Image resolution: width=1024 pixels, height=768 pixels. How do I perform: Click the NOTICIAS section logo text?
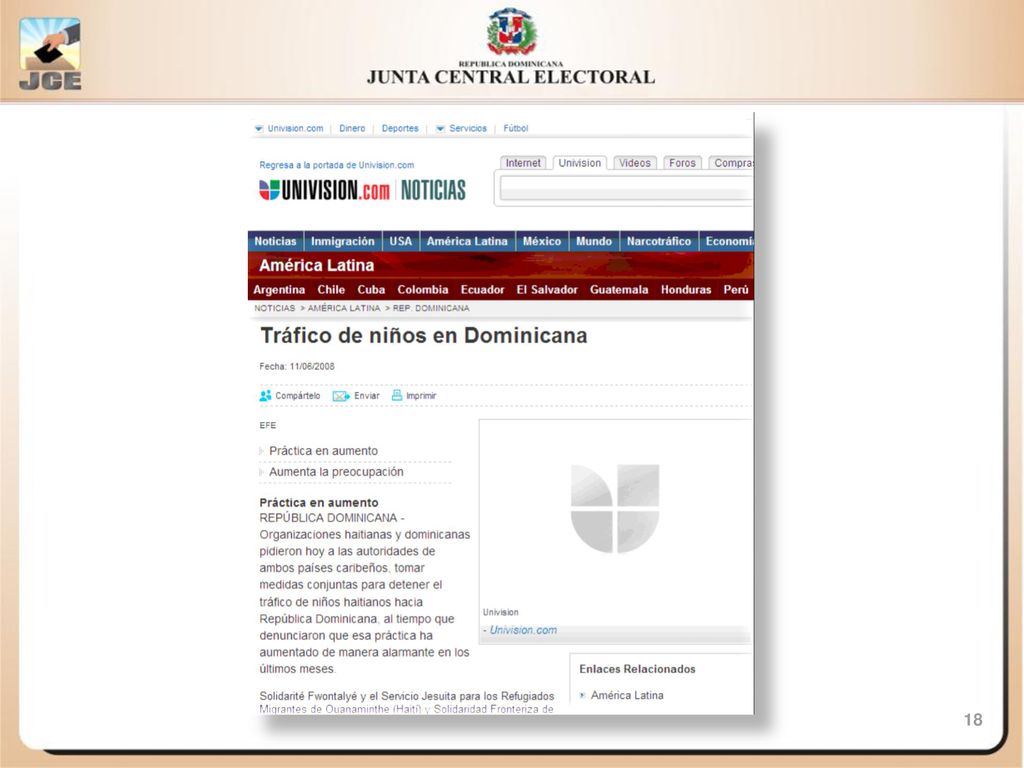433,190
